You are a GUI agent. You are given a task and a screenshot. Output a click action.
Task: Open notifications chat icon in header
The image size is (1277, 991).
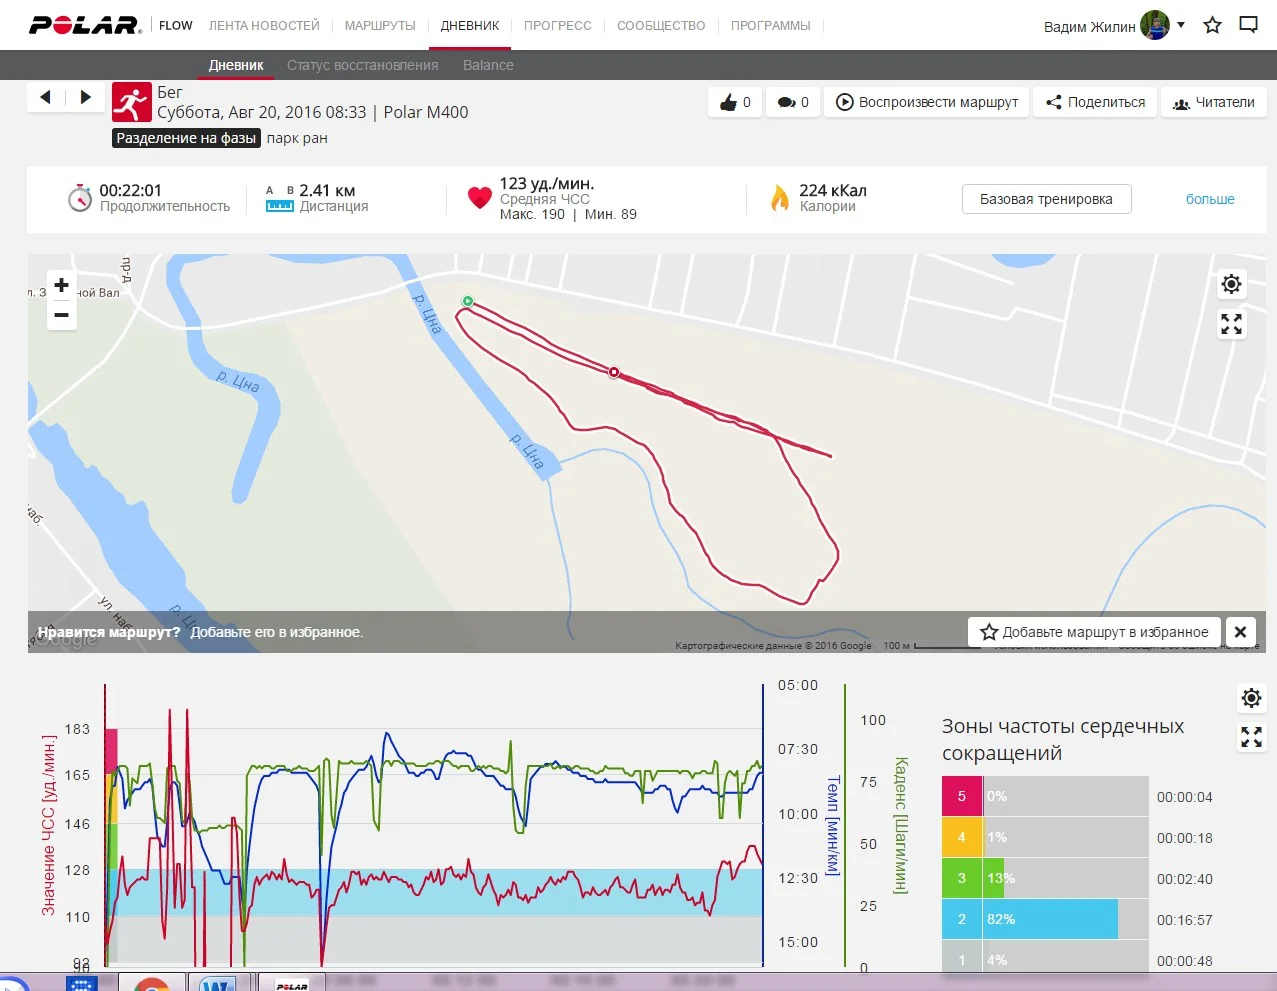[x=1248, y=25]
